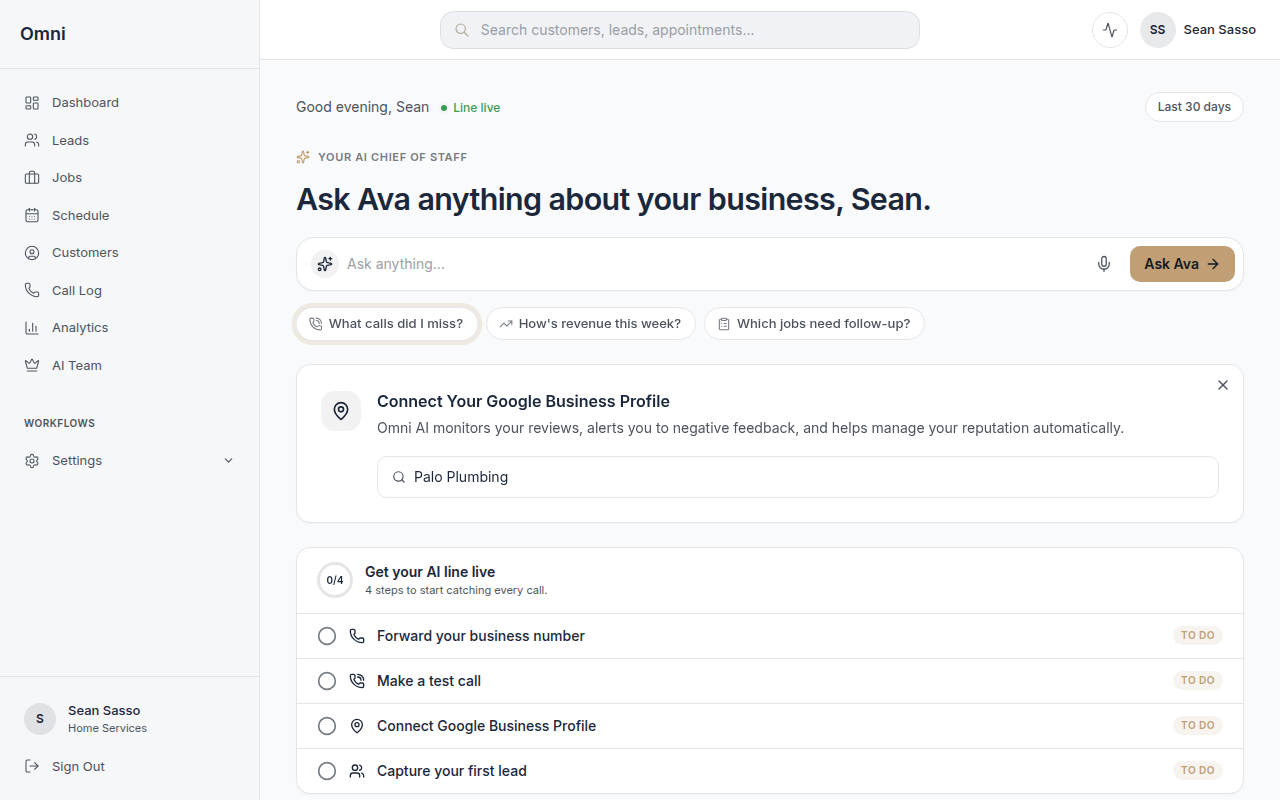
Task: Click the Call Log phone icon in the sidebar
Action: coord(32,291)
